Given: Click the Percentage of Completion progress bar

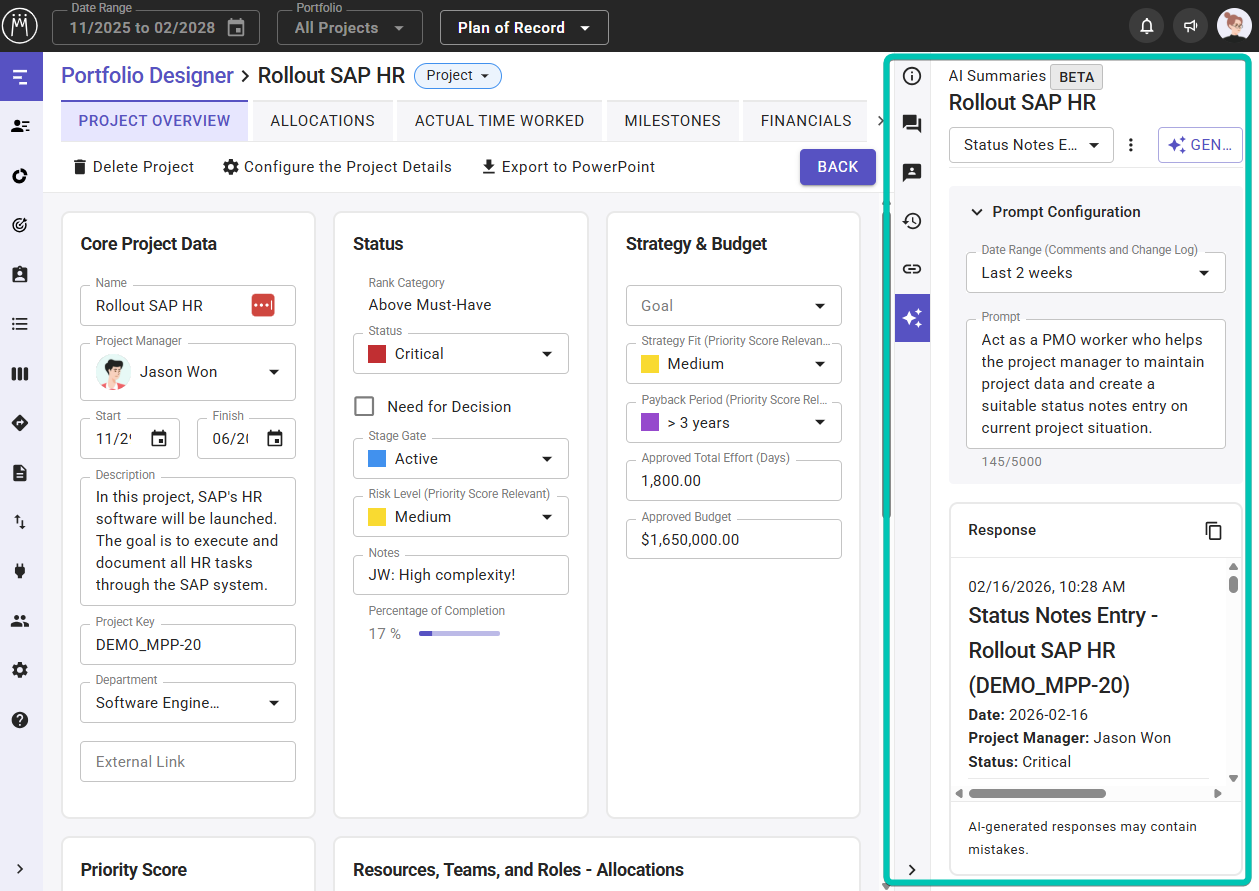Looking at the screenshot, I should pyautogui.click(x=459, y=633).
